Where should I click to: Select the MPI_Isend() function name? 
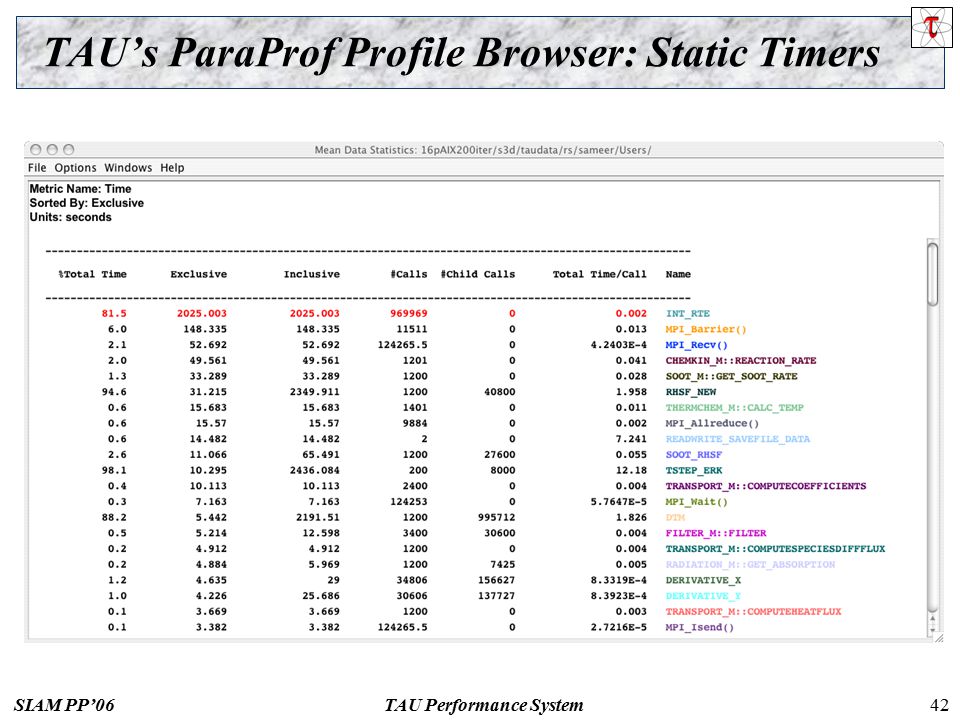[x=700, y=628]
